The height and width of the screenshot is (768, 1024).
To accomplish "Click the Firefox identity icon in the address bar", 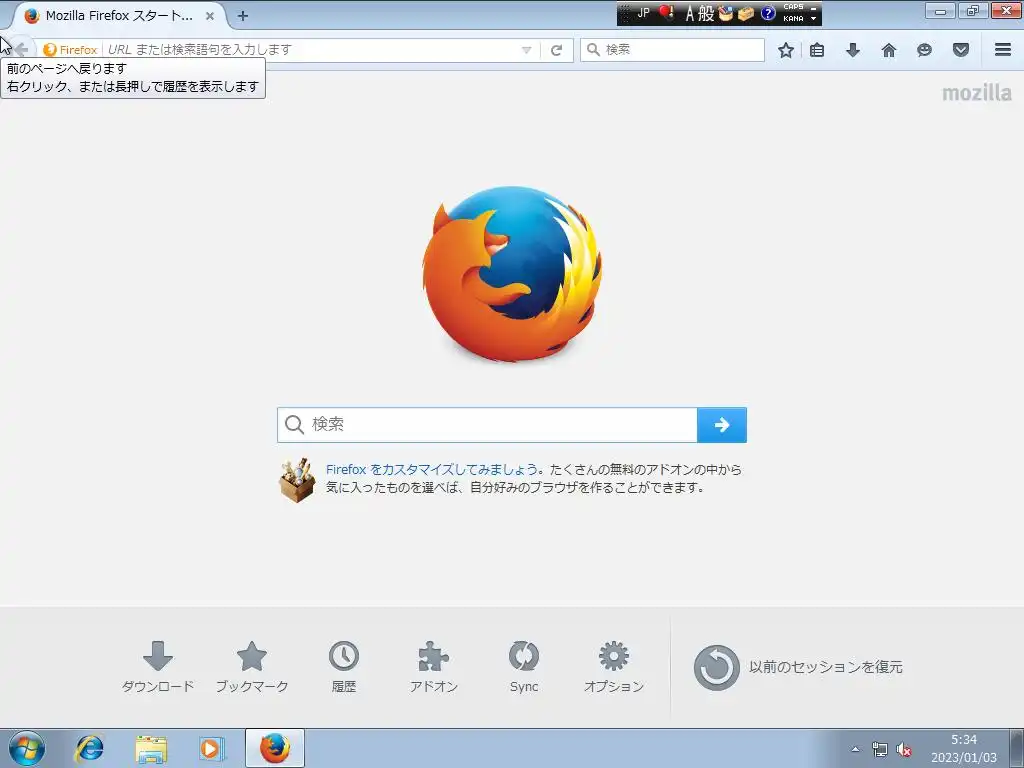I will (x=50, y=50).
